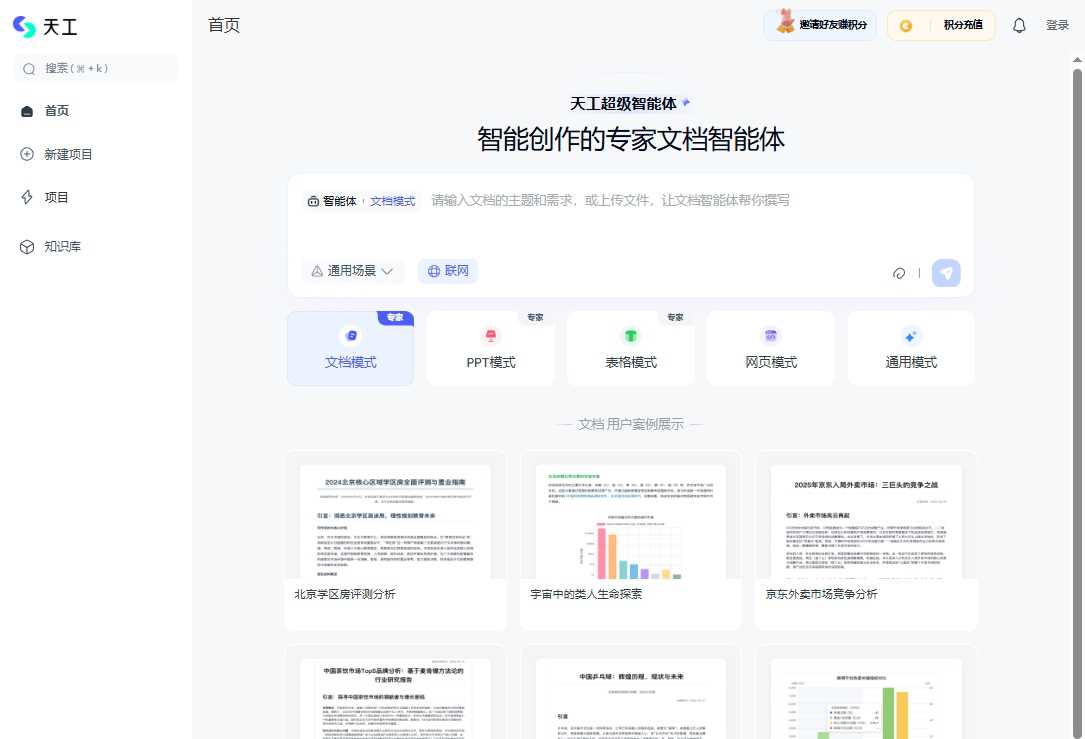Select the PPT模式 icon
This screenshot has width=1085, height=739.
coord(491,337)
